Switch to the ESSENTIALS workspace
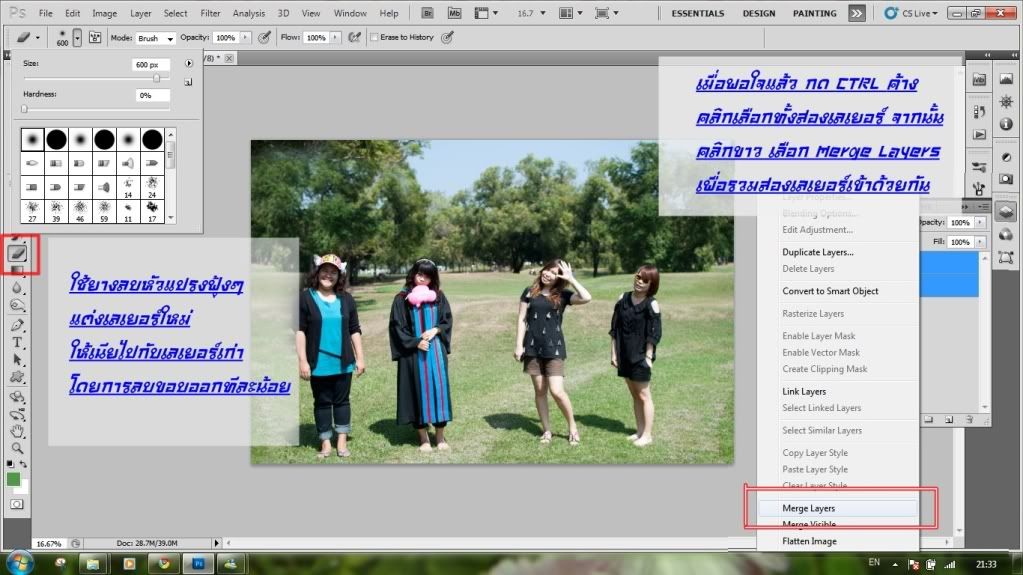Viewport: 1023px width, 575px height. (x=697, y=13)
